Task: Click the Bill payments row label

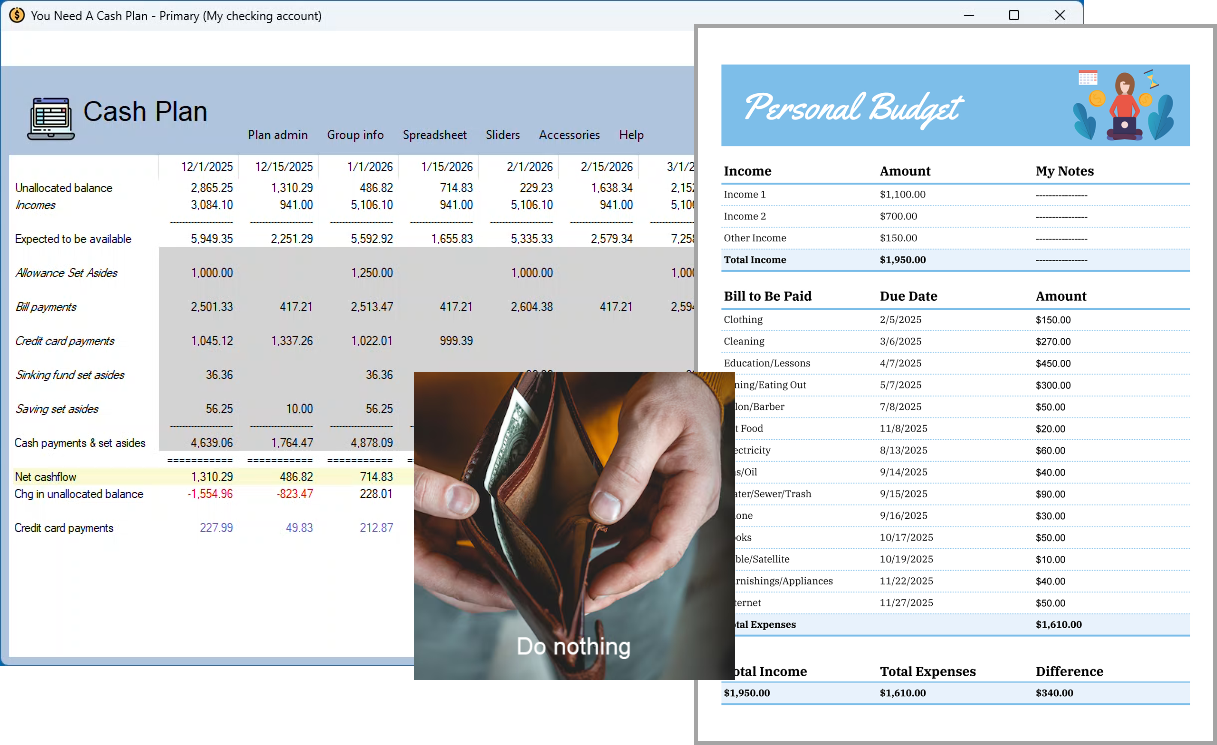Action: 45,307
